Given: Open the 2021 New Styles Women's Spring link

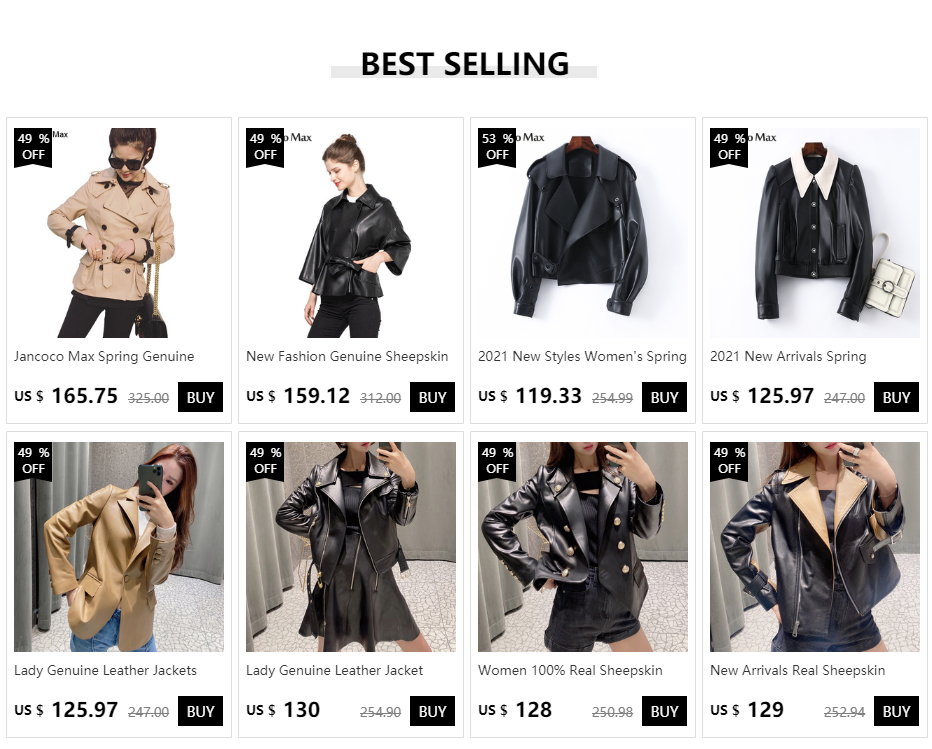Looking at the screenshot, I should click(x=582, y=357).
